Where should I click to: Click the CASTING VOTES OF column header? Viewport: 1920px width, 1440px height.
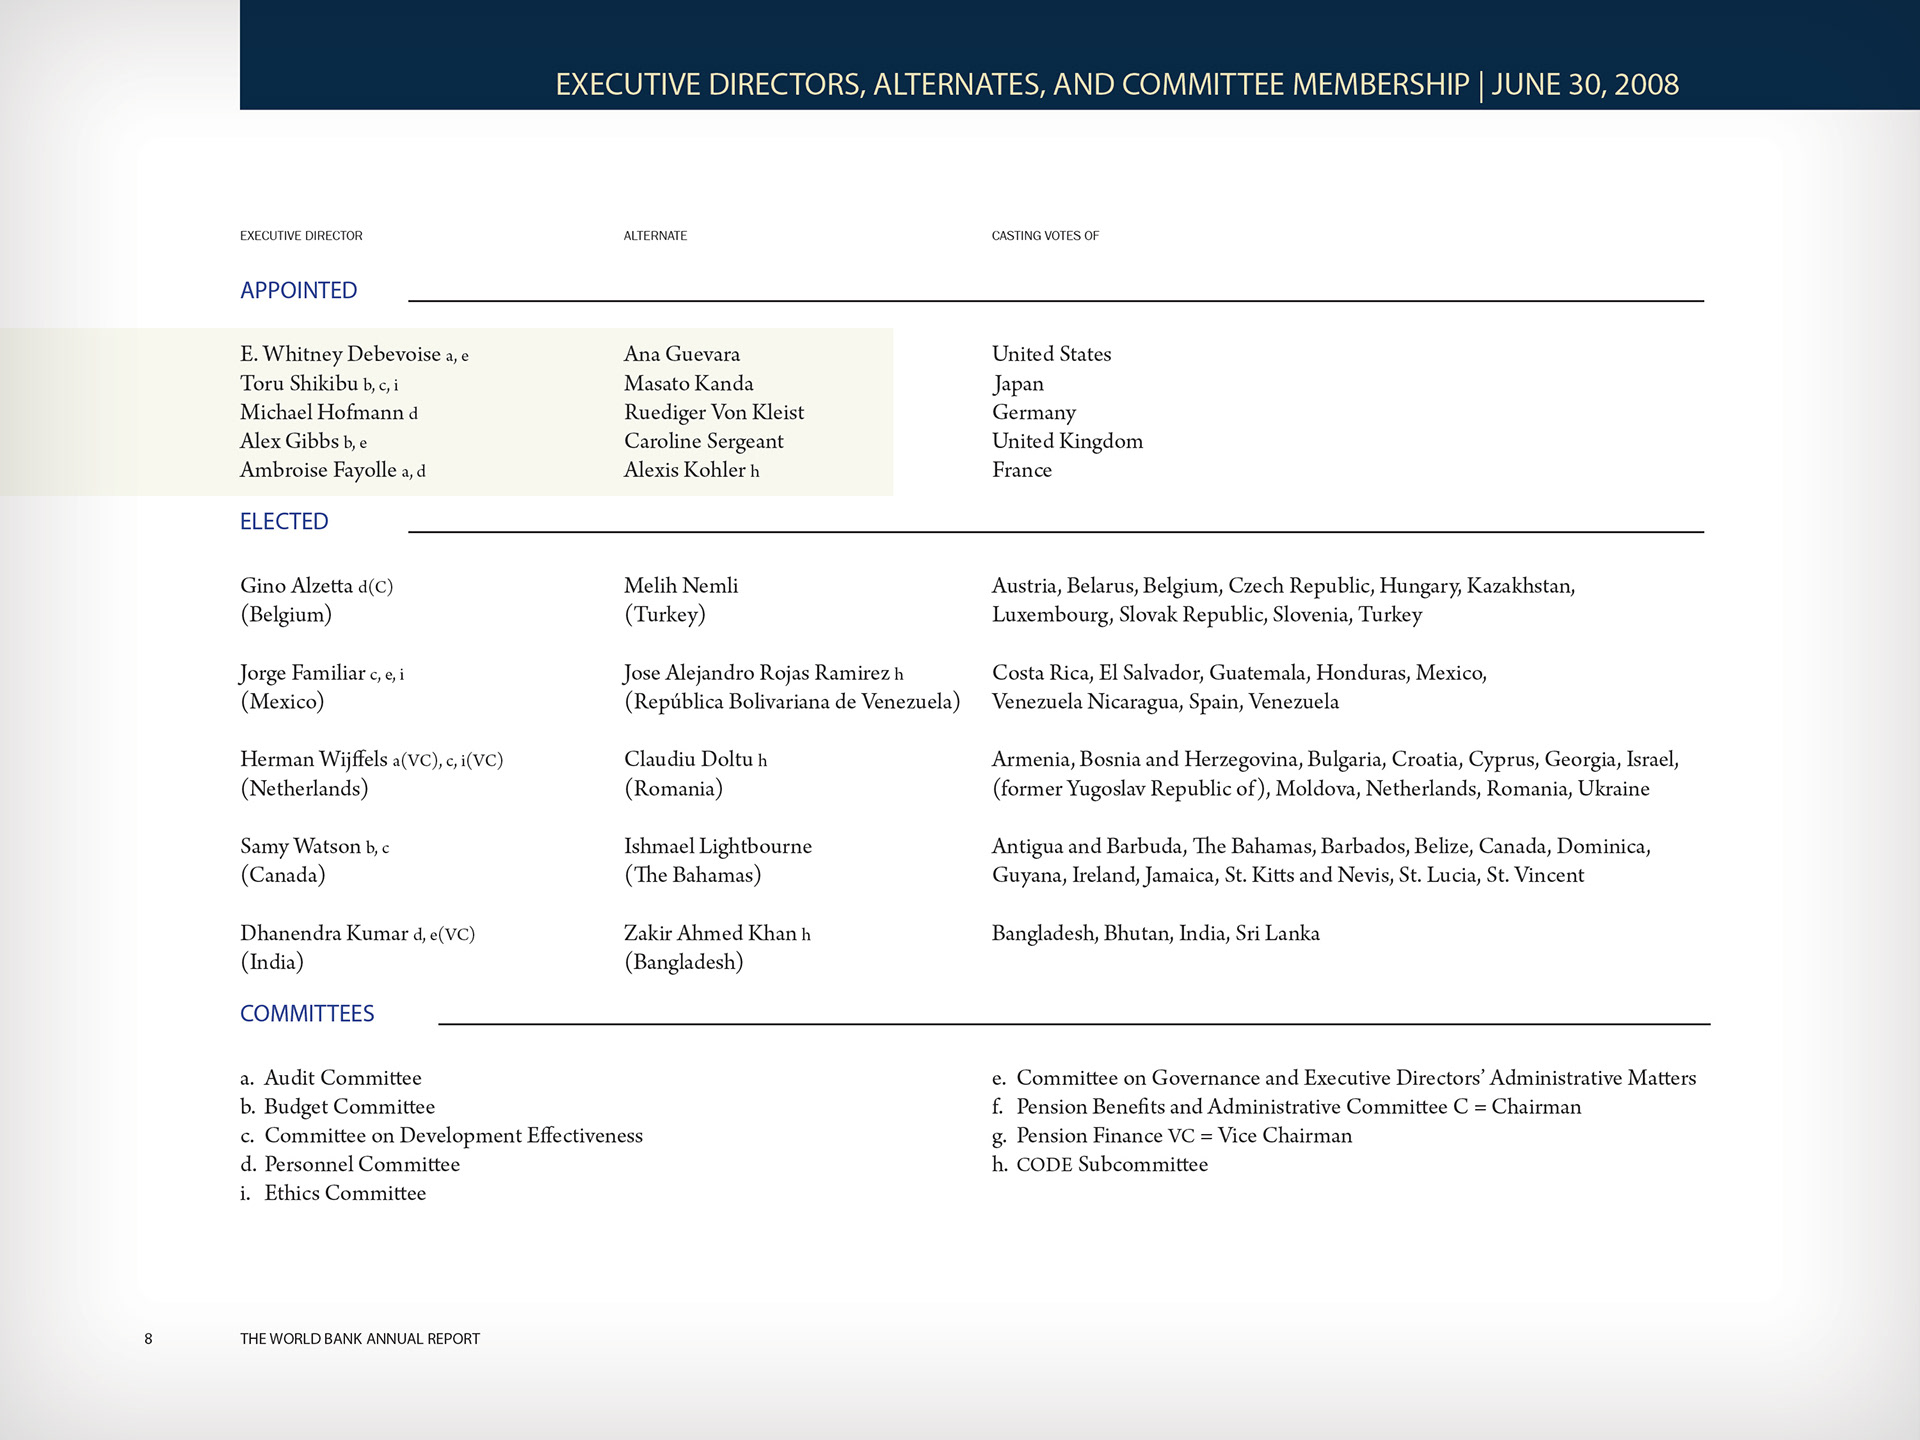pos(1045,236)
